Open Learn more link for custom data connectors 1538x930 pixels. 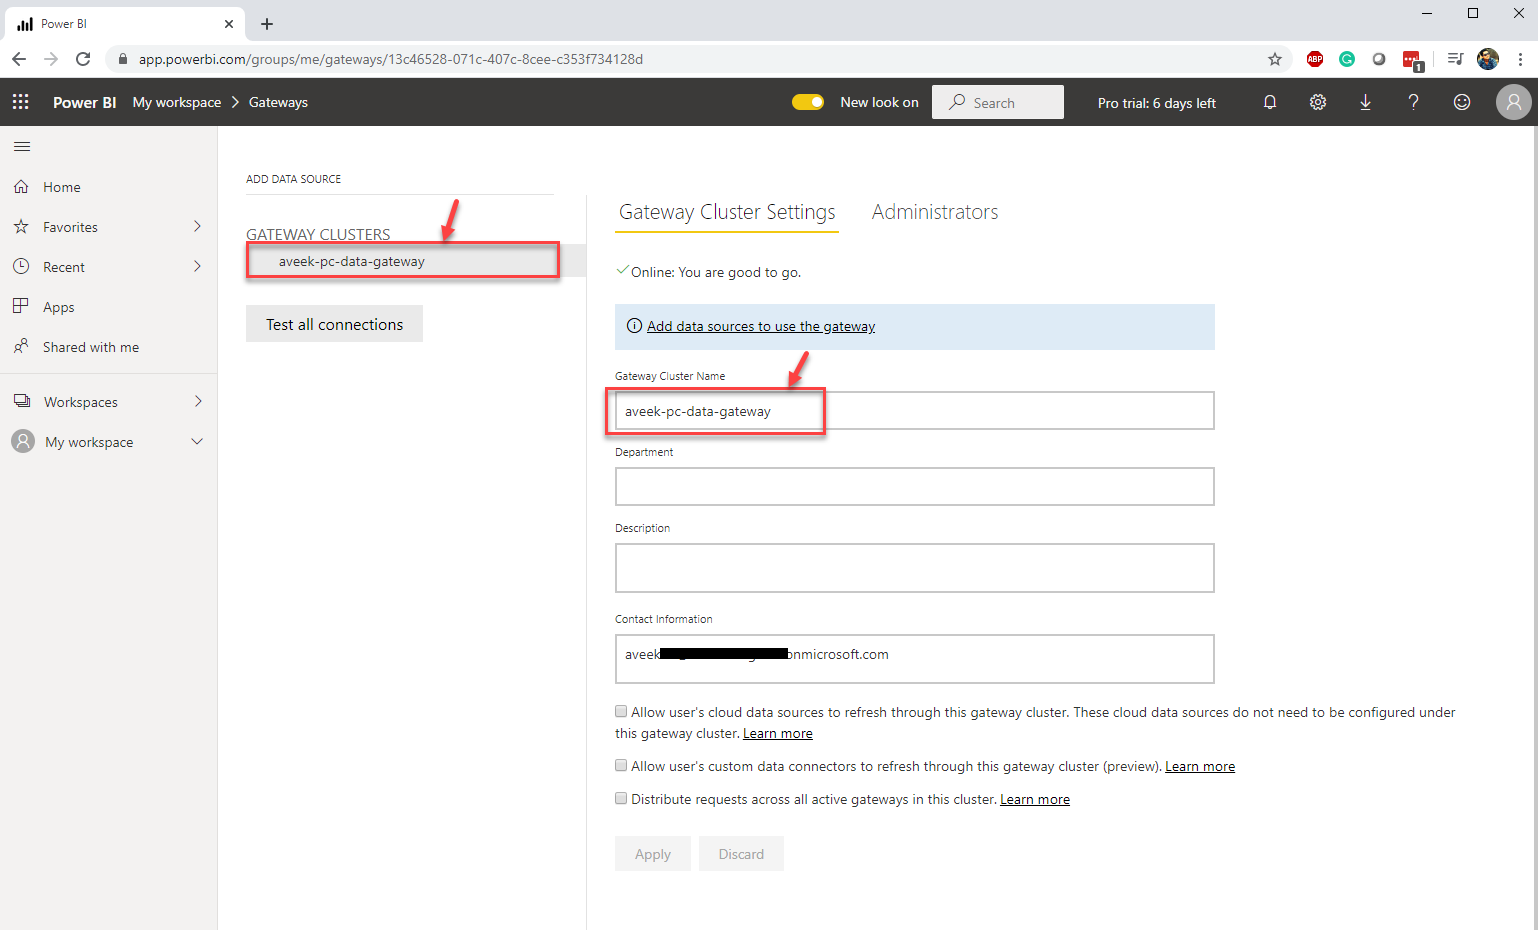tap(1200, 767)
